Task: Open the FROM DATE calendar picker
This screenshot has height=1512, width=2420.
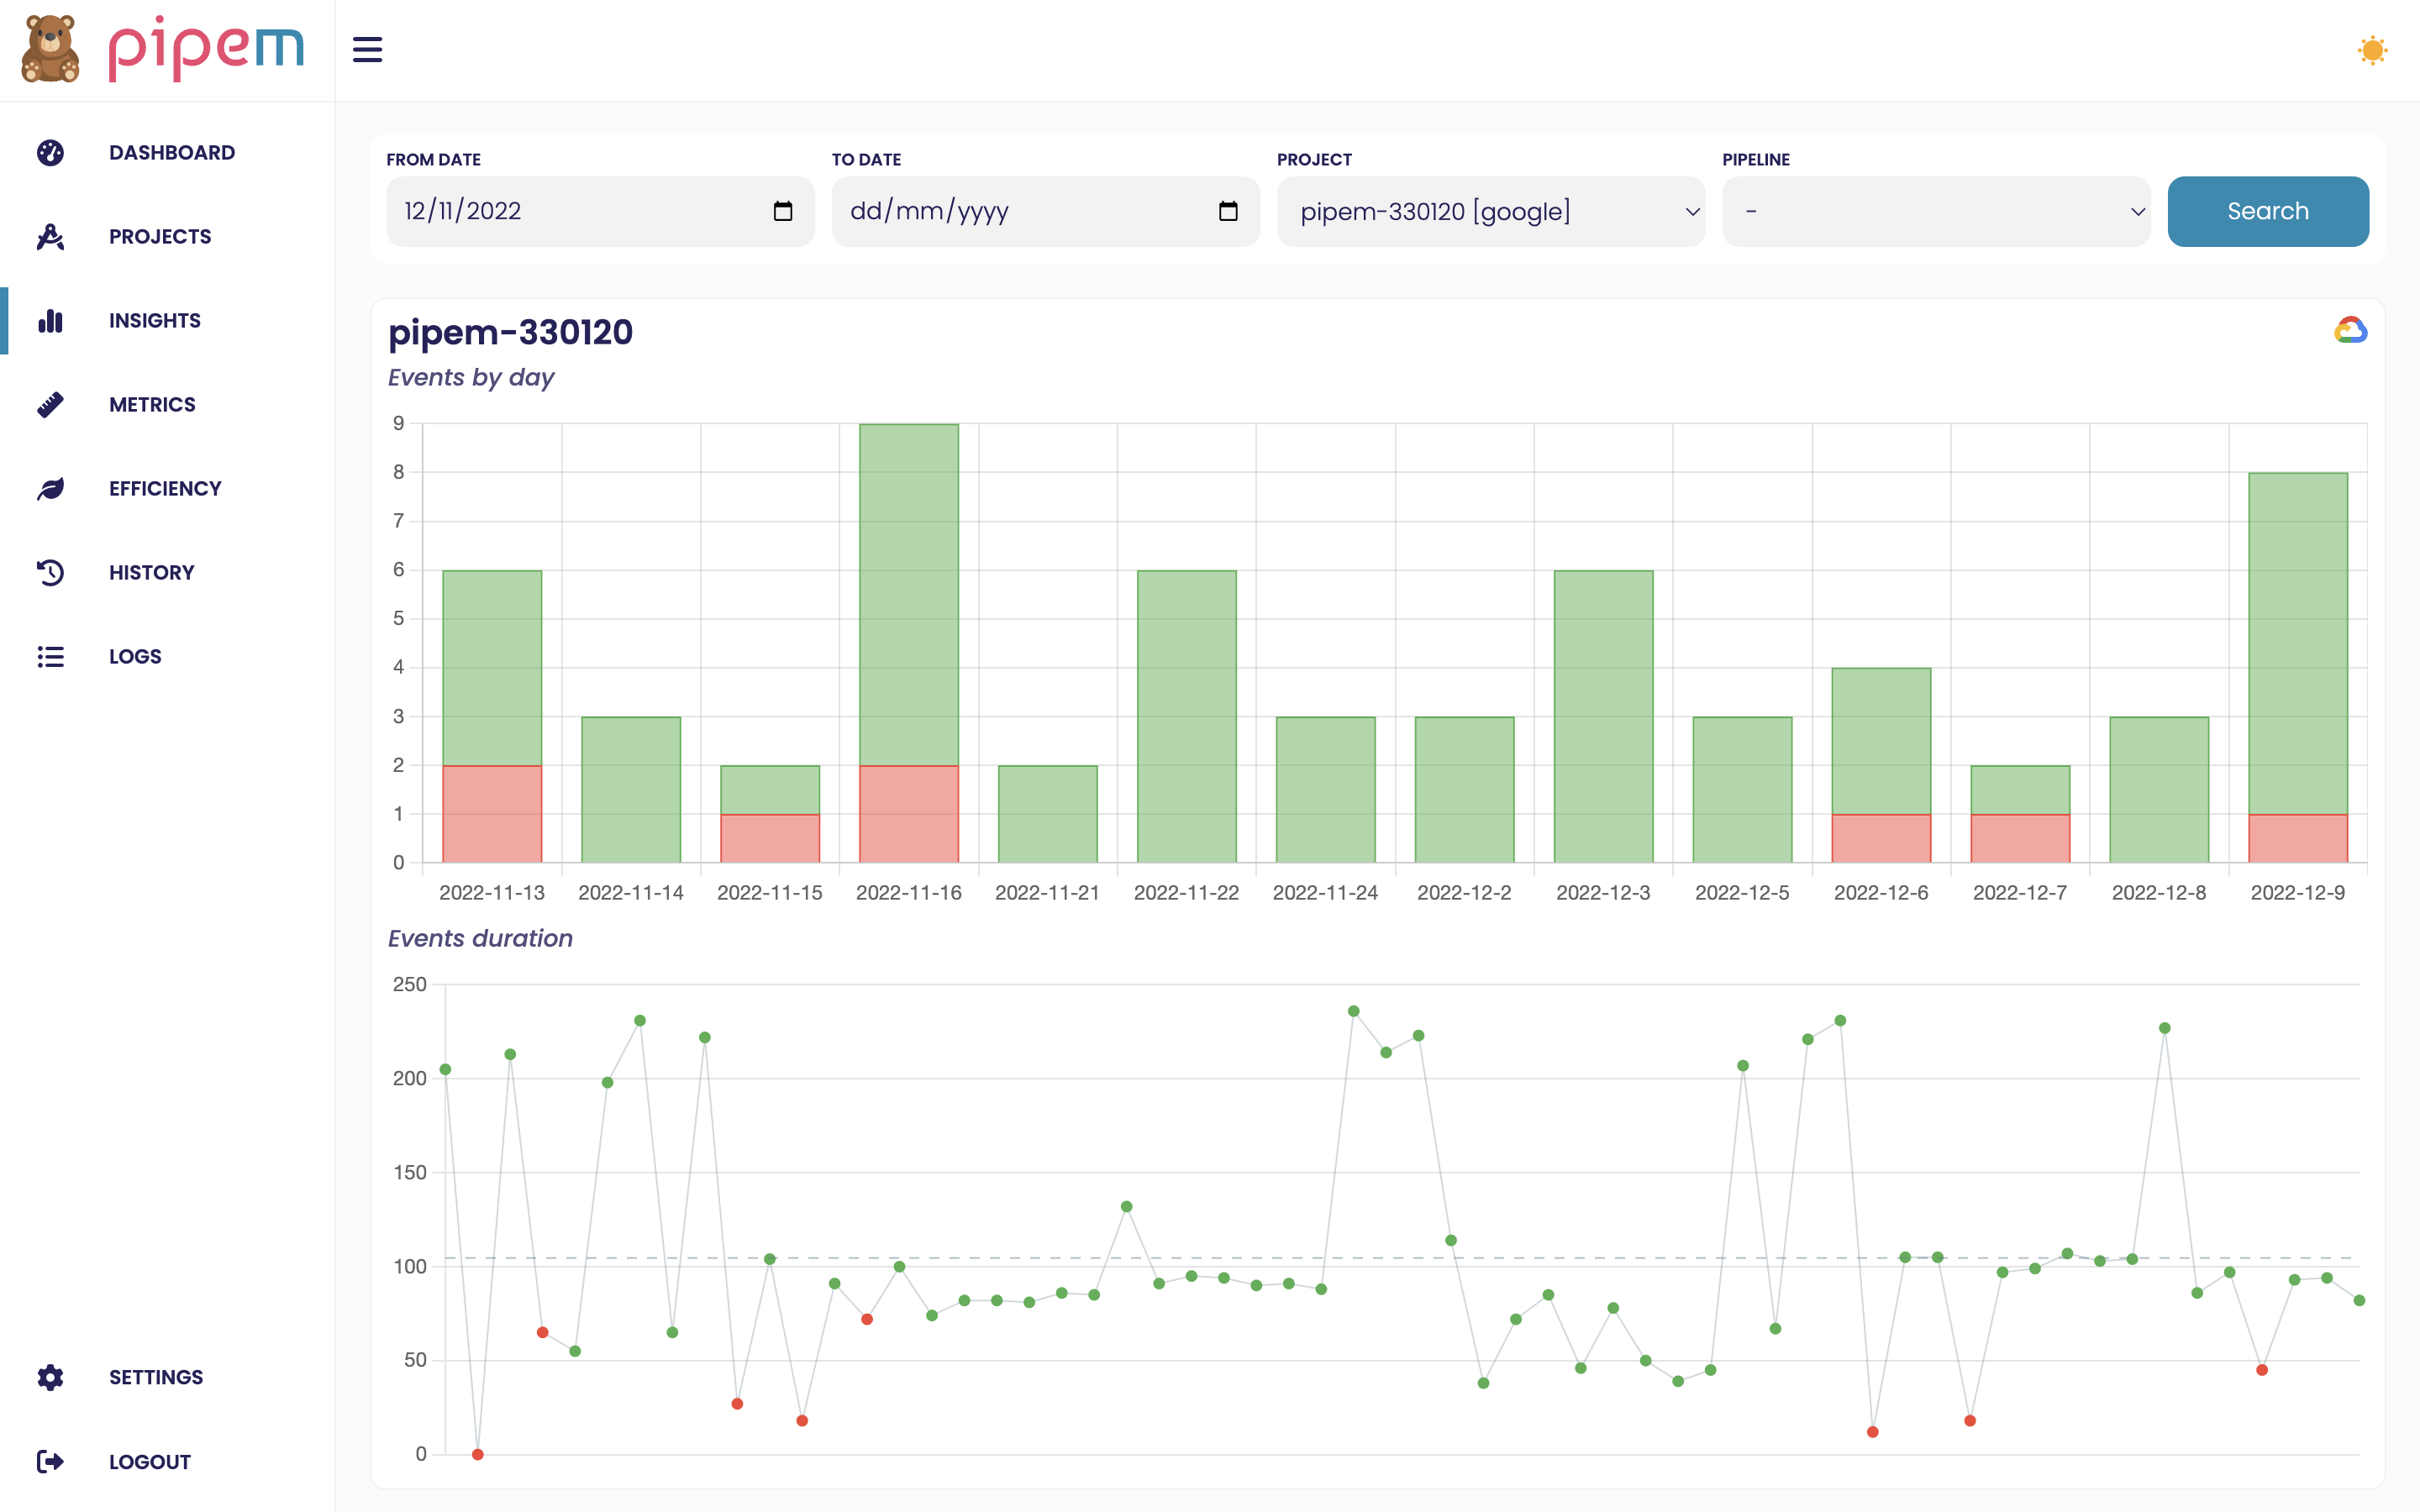Action: point(783,211)
